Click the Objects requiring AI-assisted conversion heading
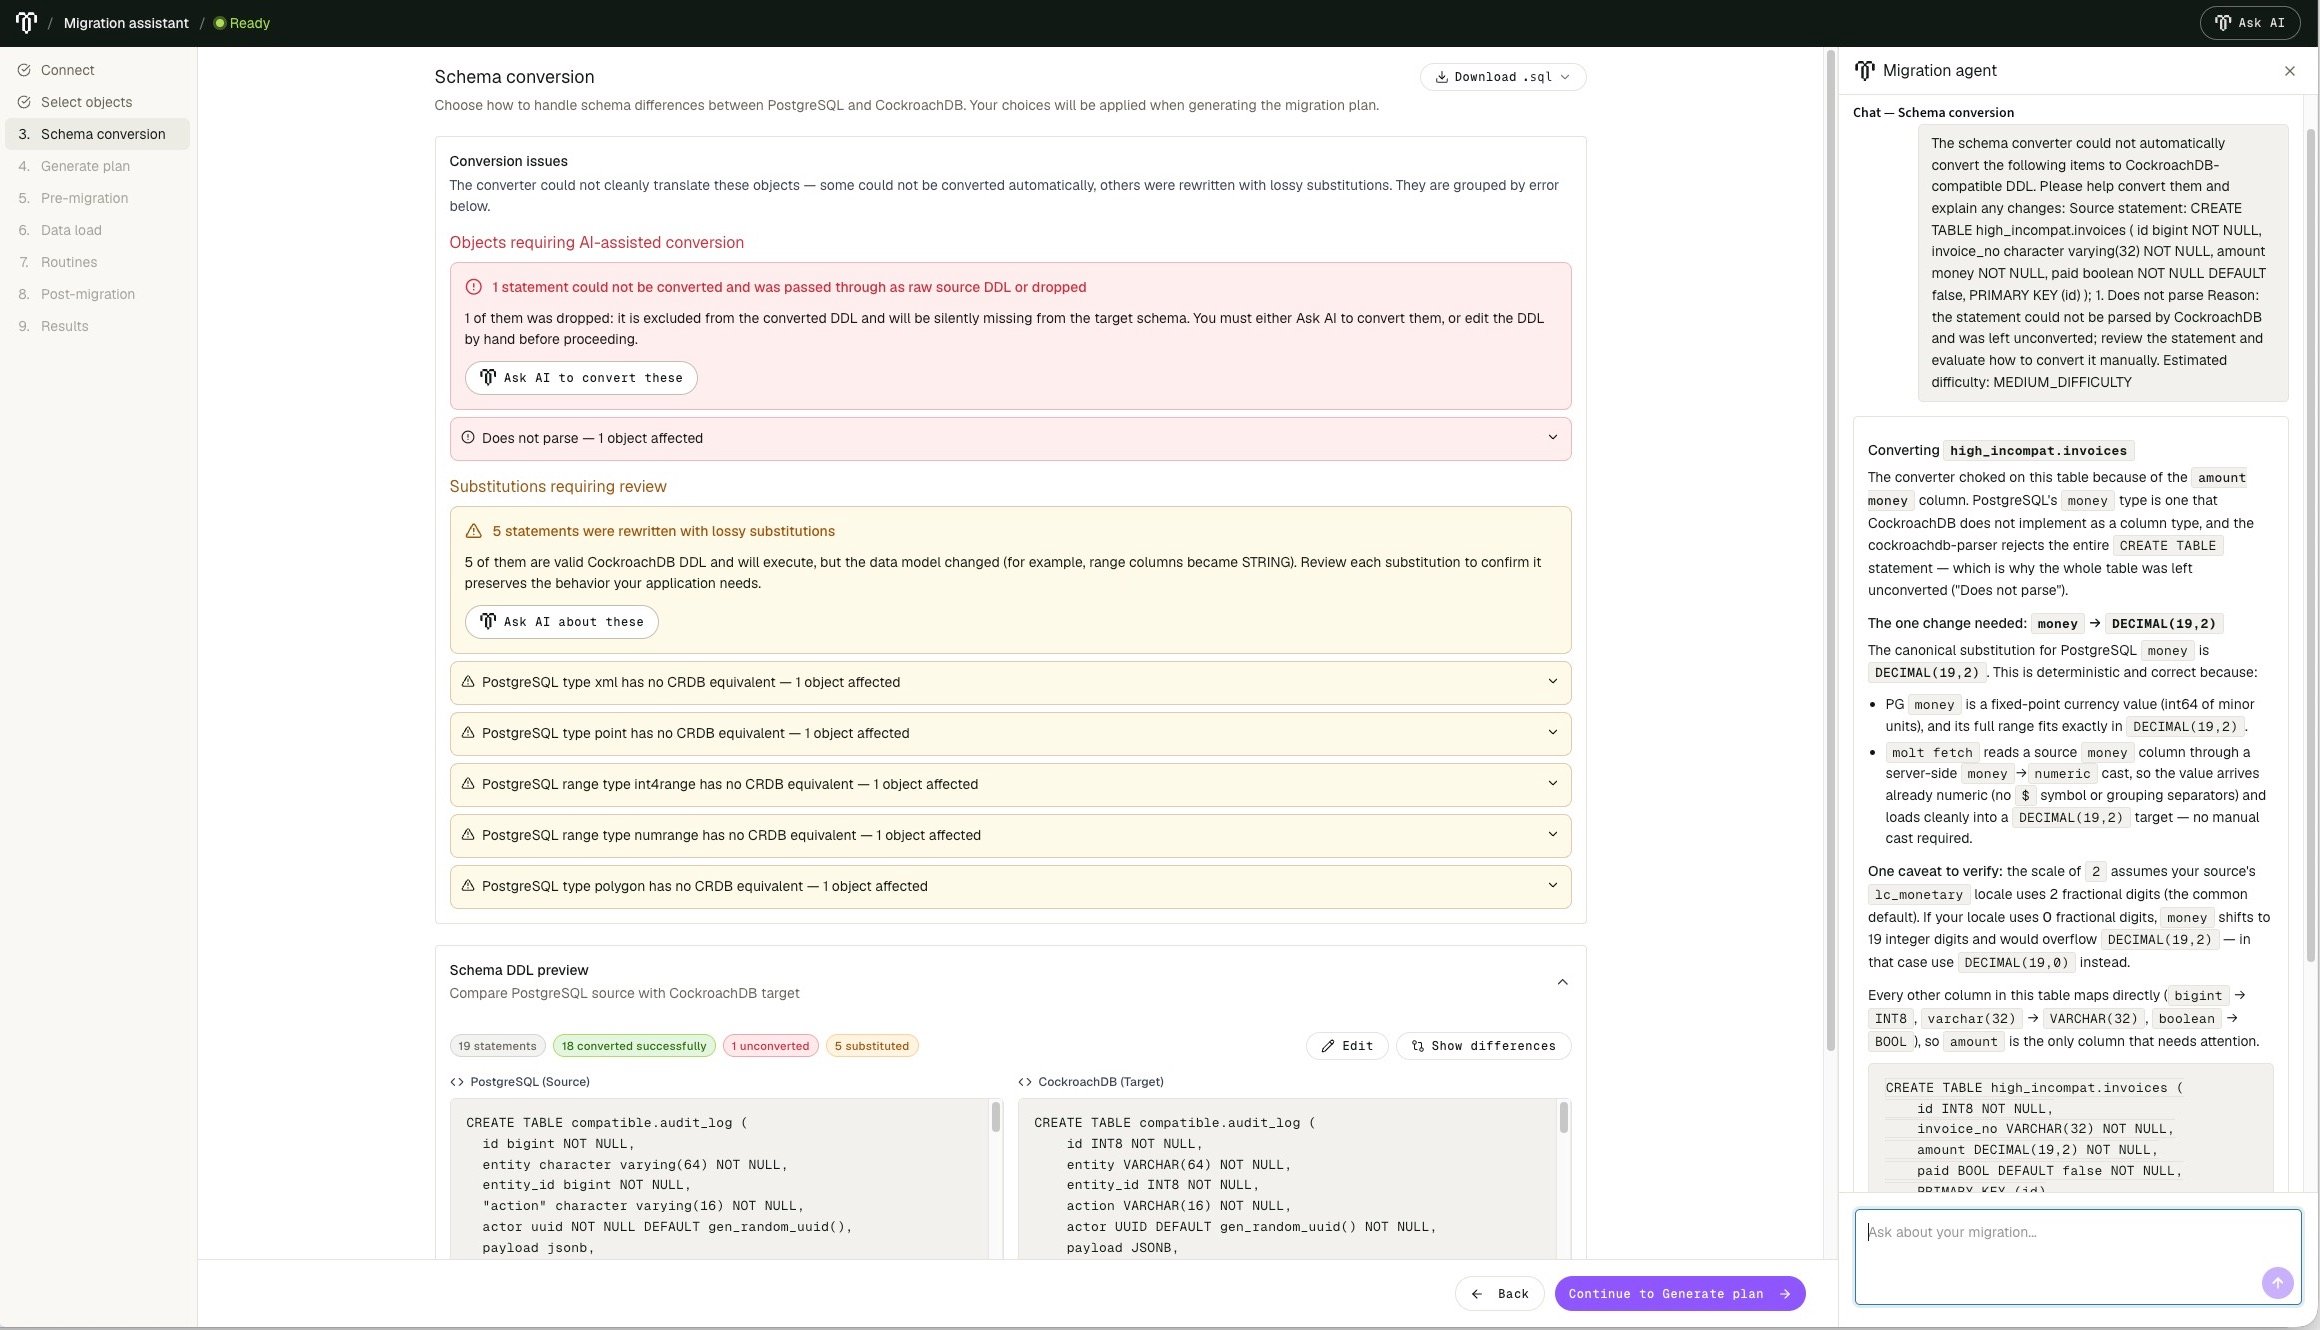Image resolution: width=2320 pixels, height=1330 pixels. pos(597,243)
